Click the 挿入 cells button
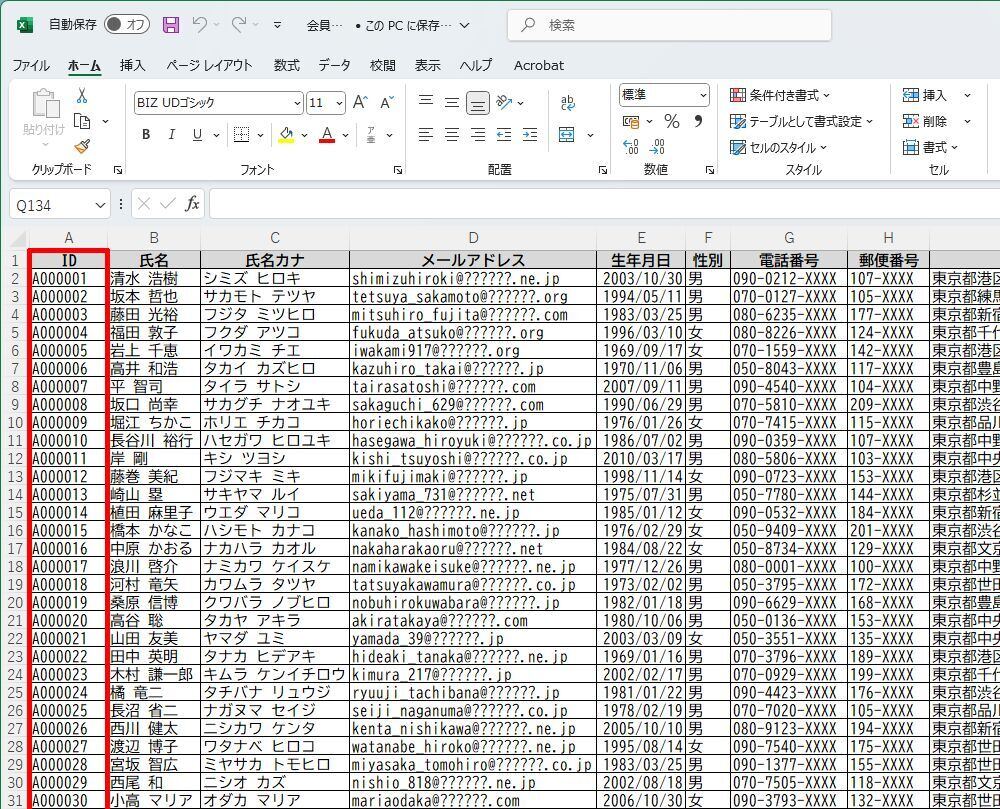The width and height of the screenshot is (1000, 809). tap(925, 96)
